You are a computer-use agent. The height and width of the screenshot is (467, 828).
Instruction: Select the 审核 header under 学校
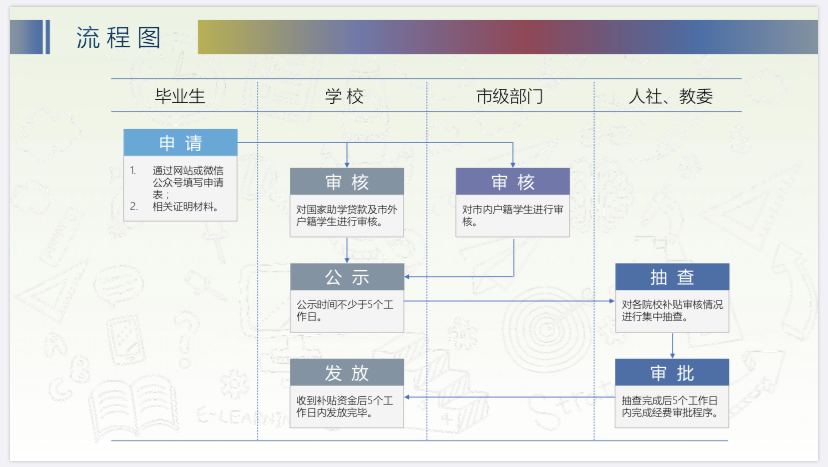[347, 182]
